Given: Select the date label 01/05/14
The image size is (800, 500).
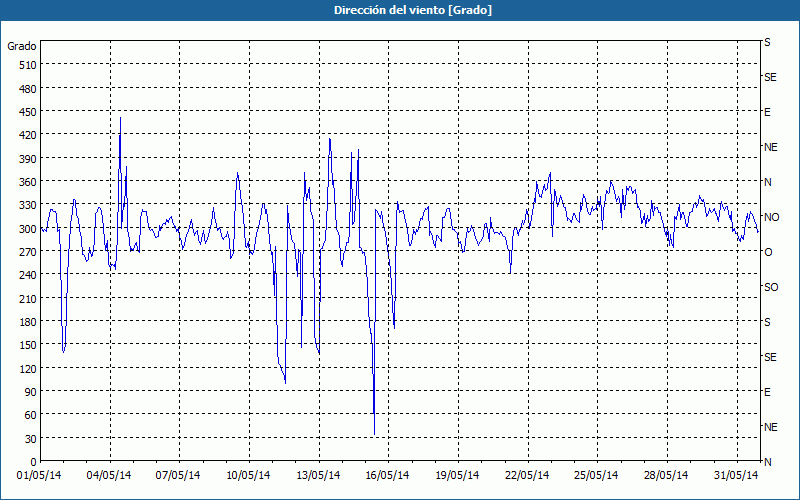Looking at the screenshot, I should pos(39,476).
